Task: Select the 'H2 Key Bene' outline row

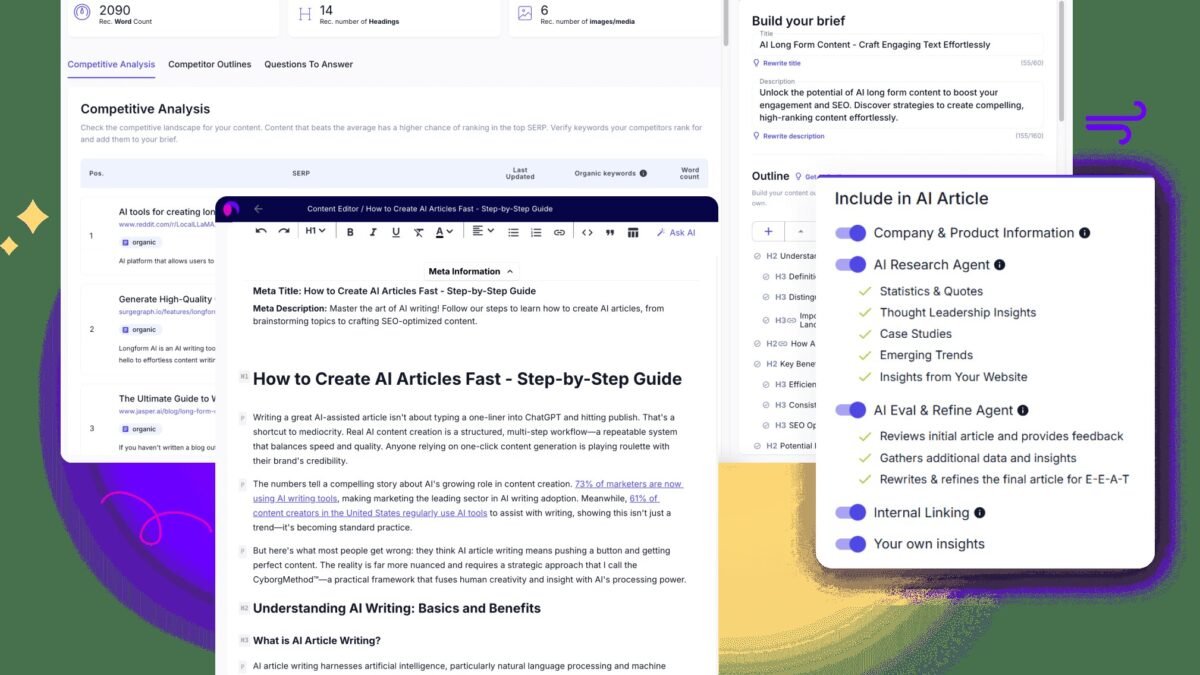Action: pos(785,364)
